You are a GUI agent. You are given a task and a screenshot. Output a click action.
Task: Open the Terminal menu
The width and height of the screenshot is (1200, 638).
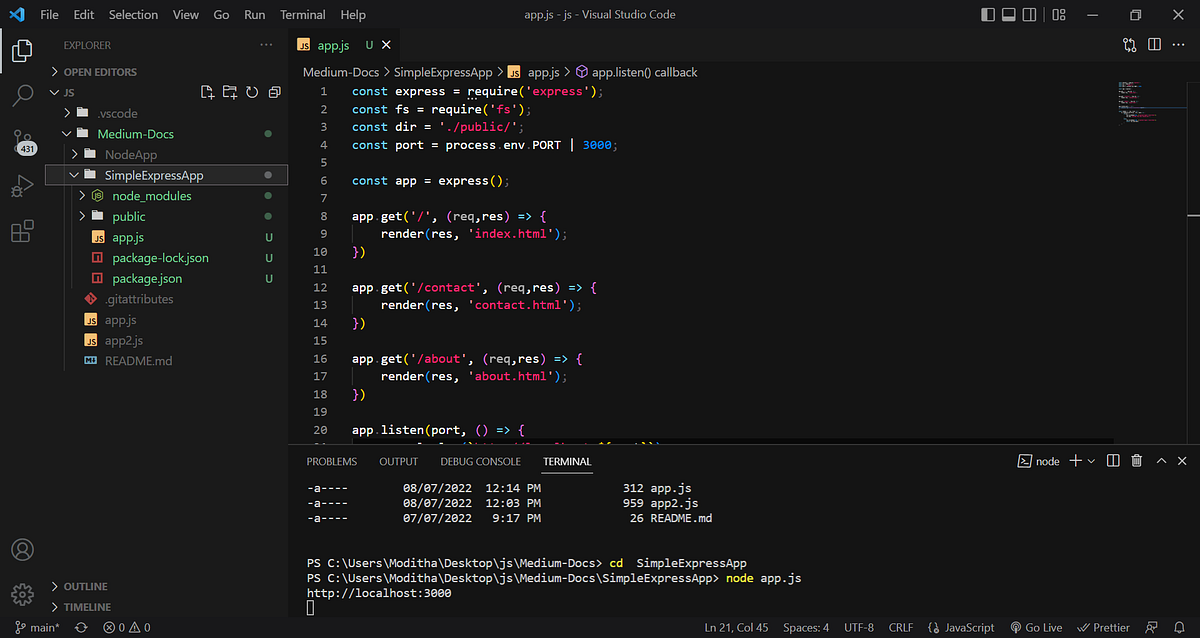pos(302,14)
